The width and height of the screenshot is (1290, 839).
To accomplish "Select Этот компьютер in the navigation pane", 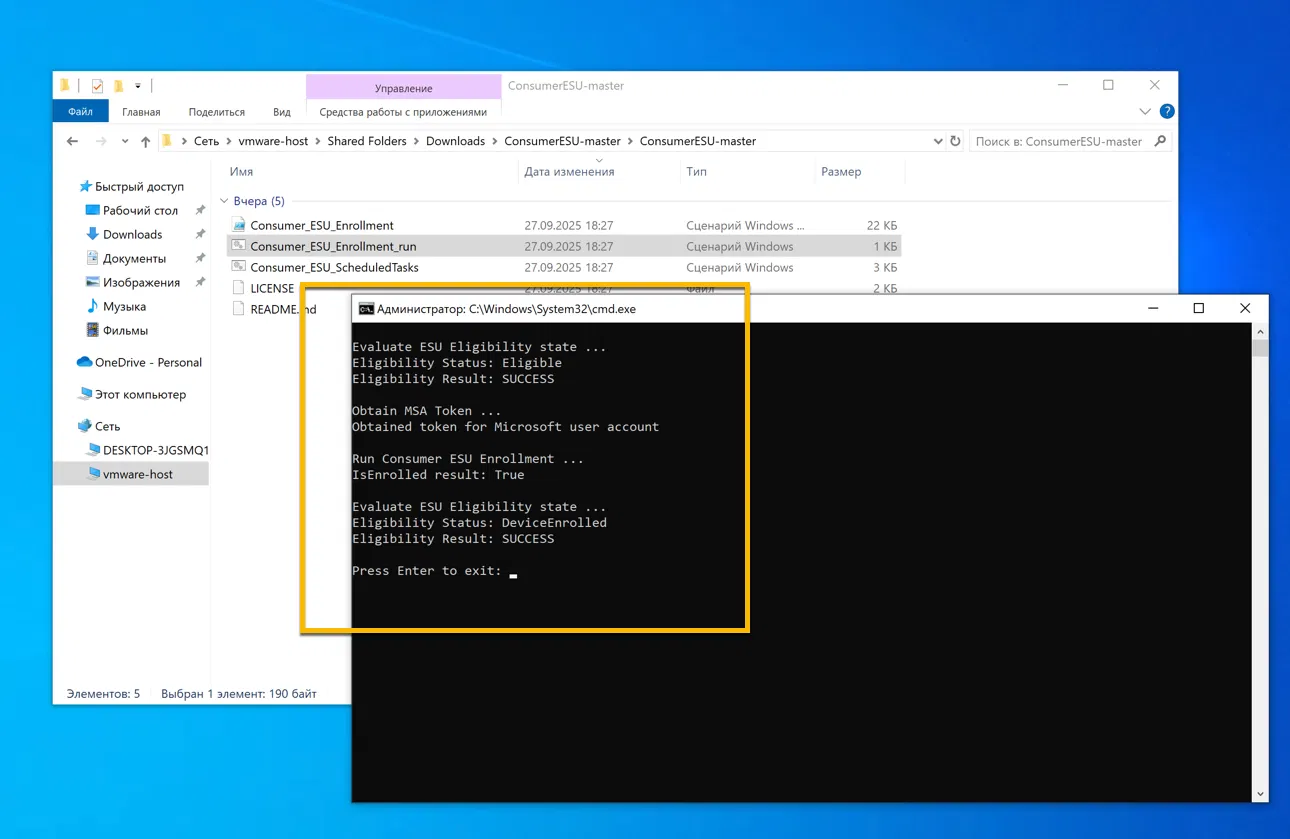I will (140, 394).
